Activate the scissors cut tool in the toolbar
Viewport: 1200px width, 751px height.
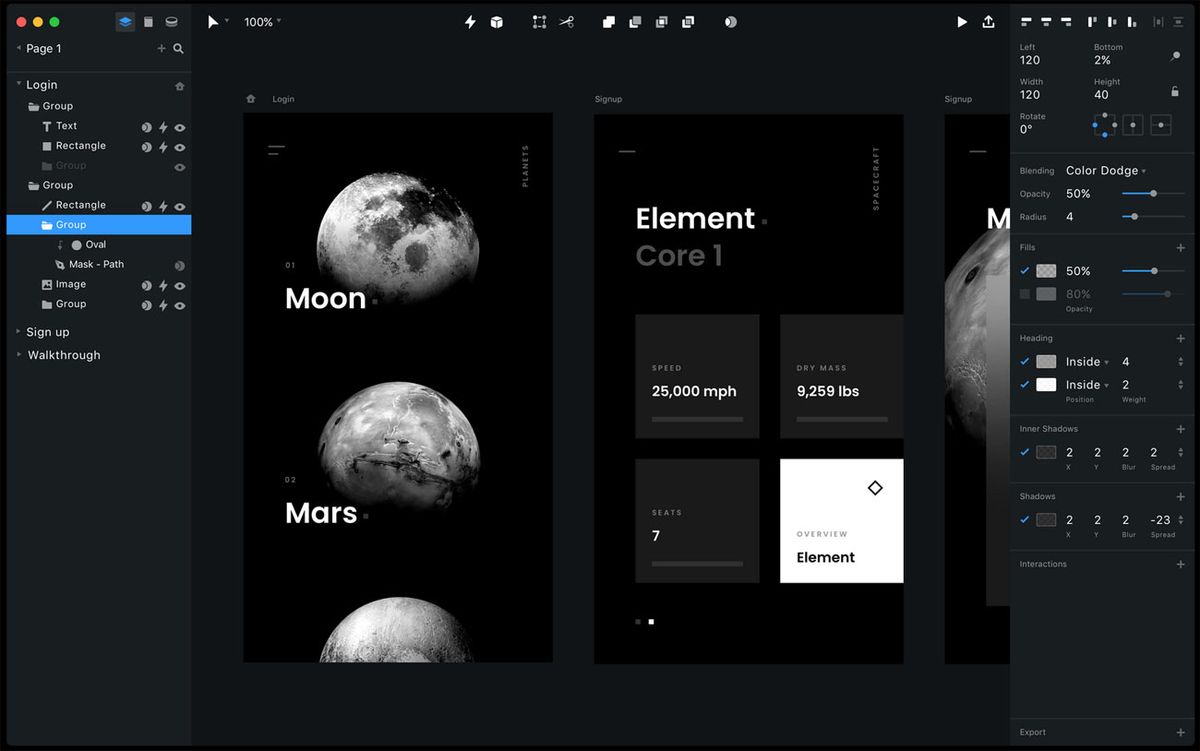[x=566, y=21]
